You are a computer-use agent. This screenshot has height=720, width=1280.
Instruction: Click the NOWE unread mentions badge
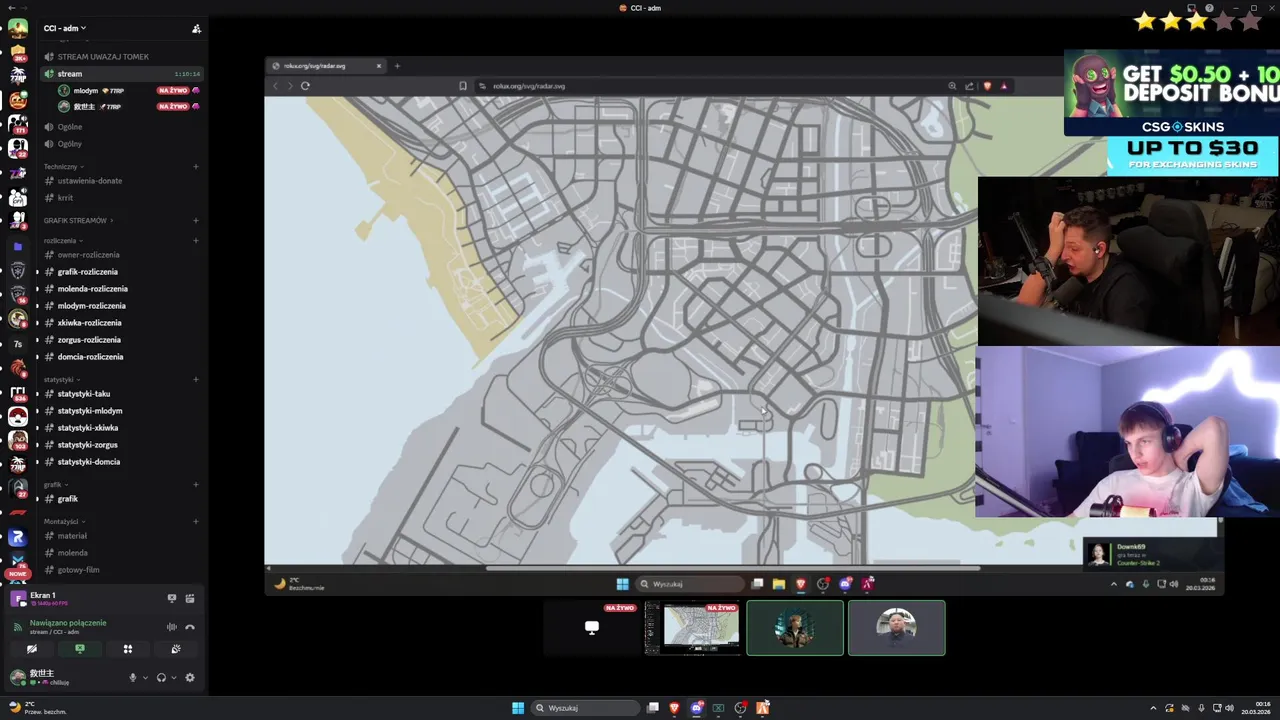tap(18, 574)
